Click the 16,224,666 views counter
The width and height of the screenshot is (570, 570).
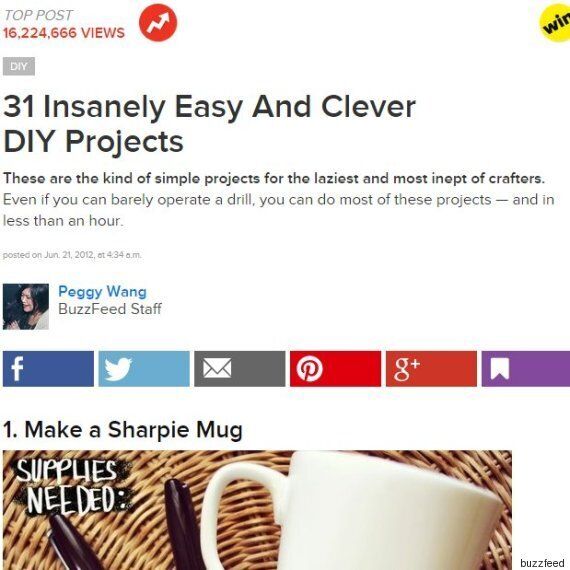coord(64,33)
